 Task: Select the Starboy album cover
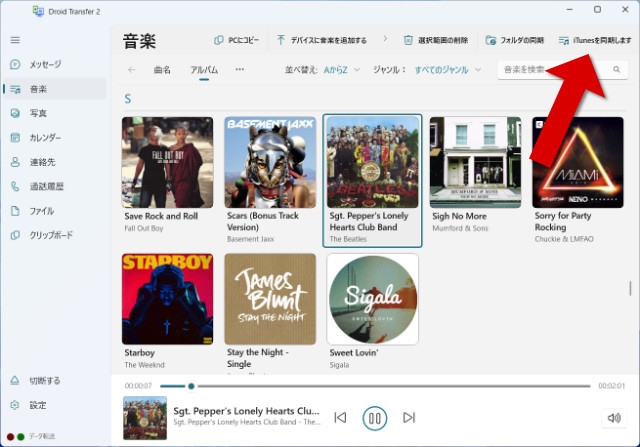pos(167,299)
